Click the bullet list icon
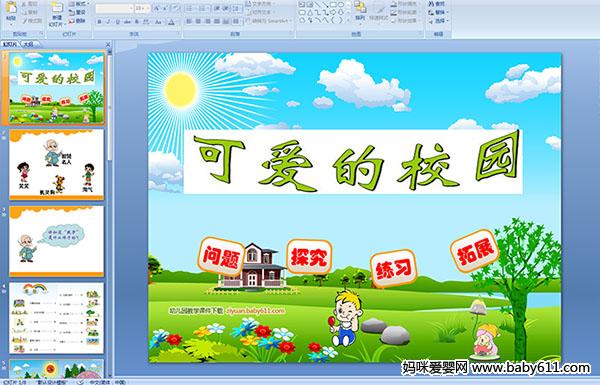600x385 pixels. pos(190,8)
